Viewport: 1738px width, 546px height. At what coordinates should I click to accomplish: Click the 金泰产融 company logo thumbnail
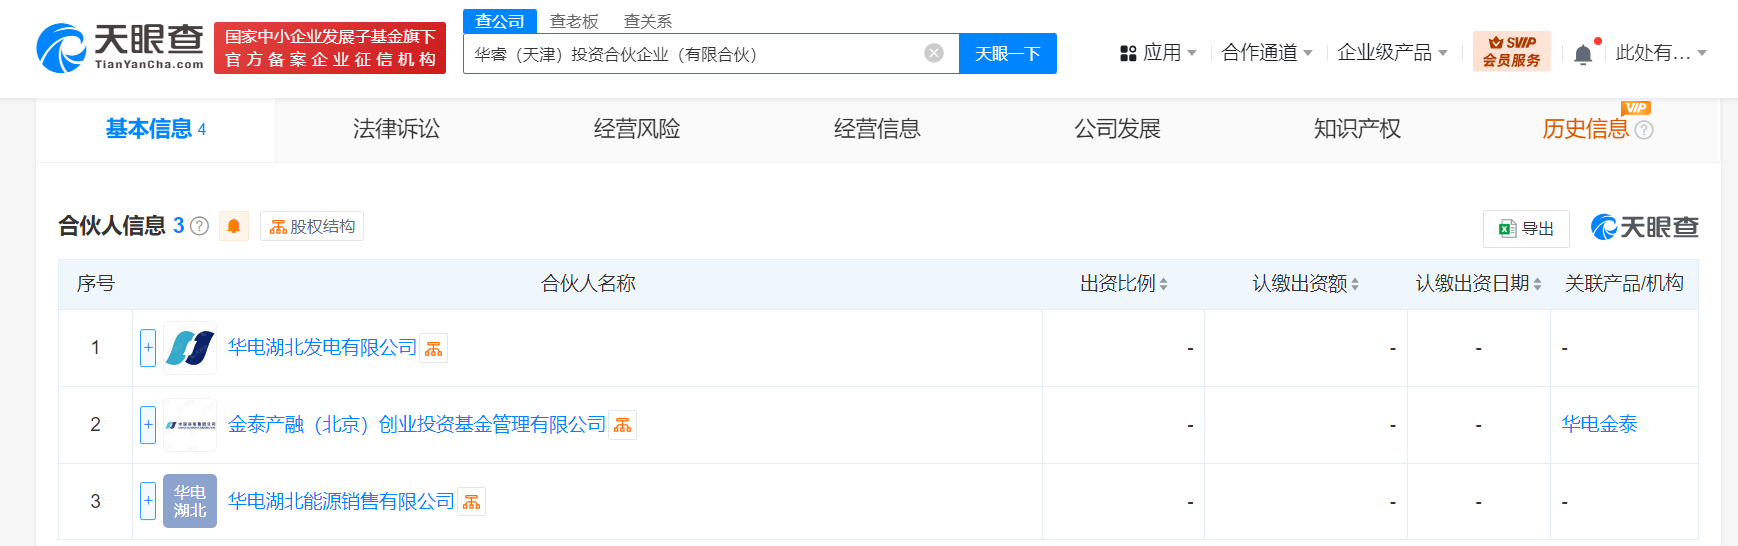pos(190,425)
